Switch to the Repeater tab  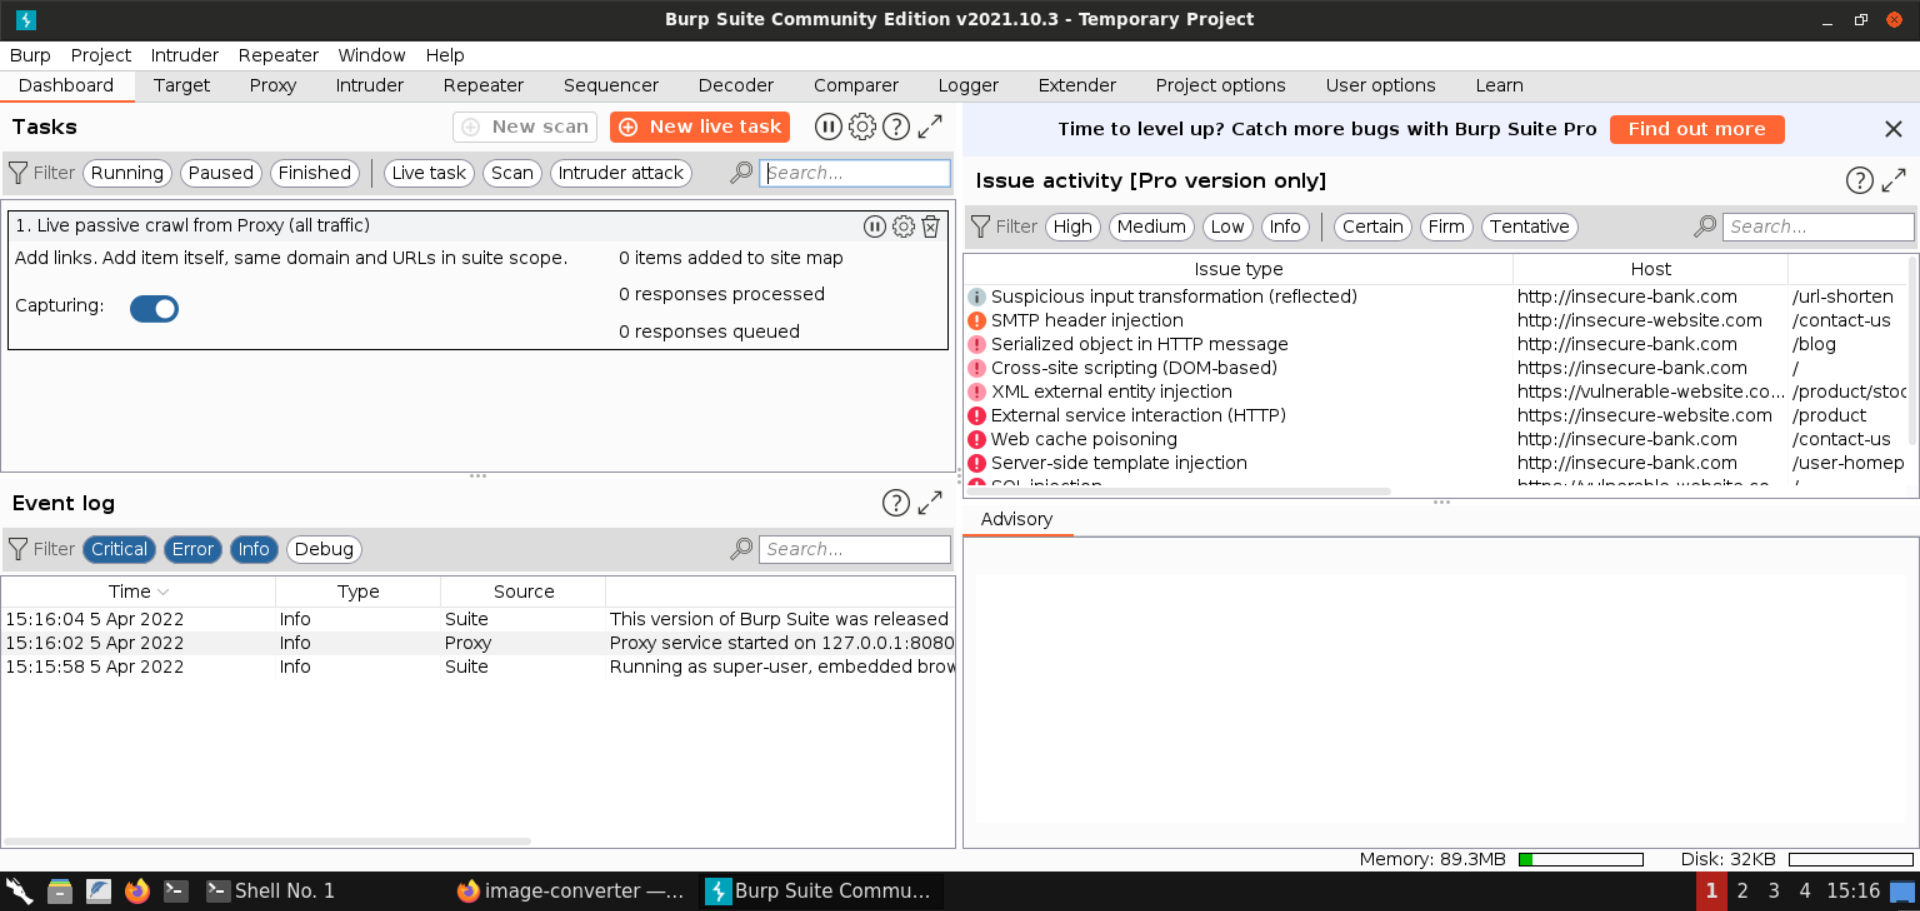483,86
